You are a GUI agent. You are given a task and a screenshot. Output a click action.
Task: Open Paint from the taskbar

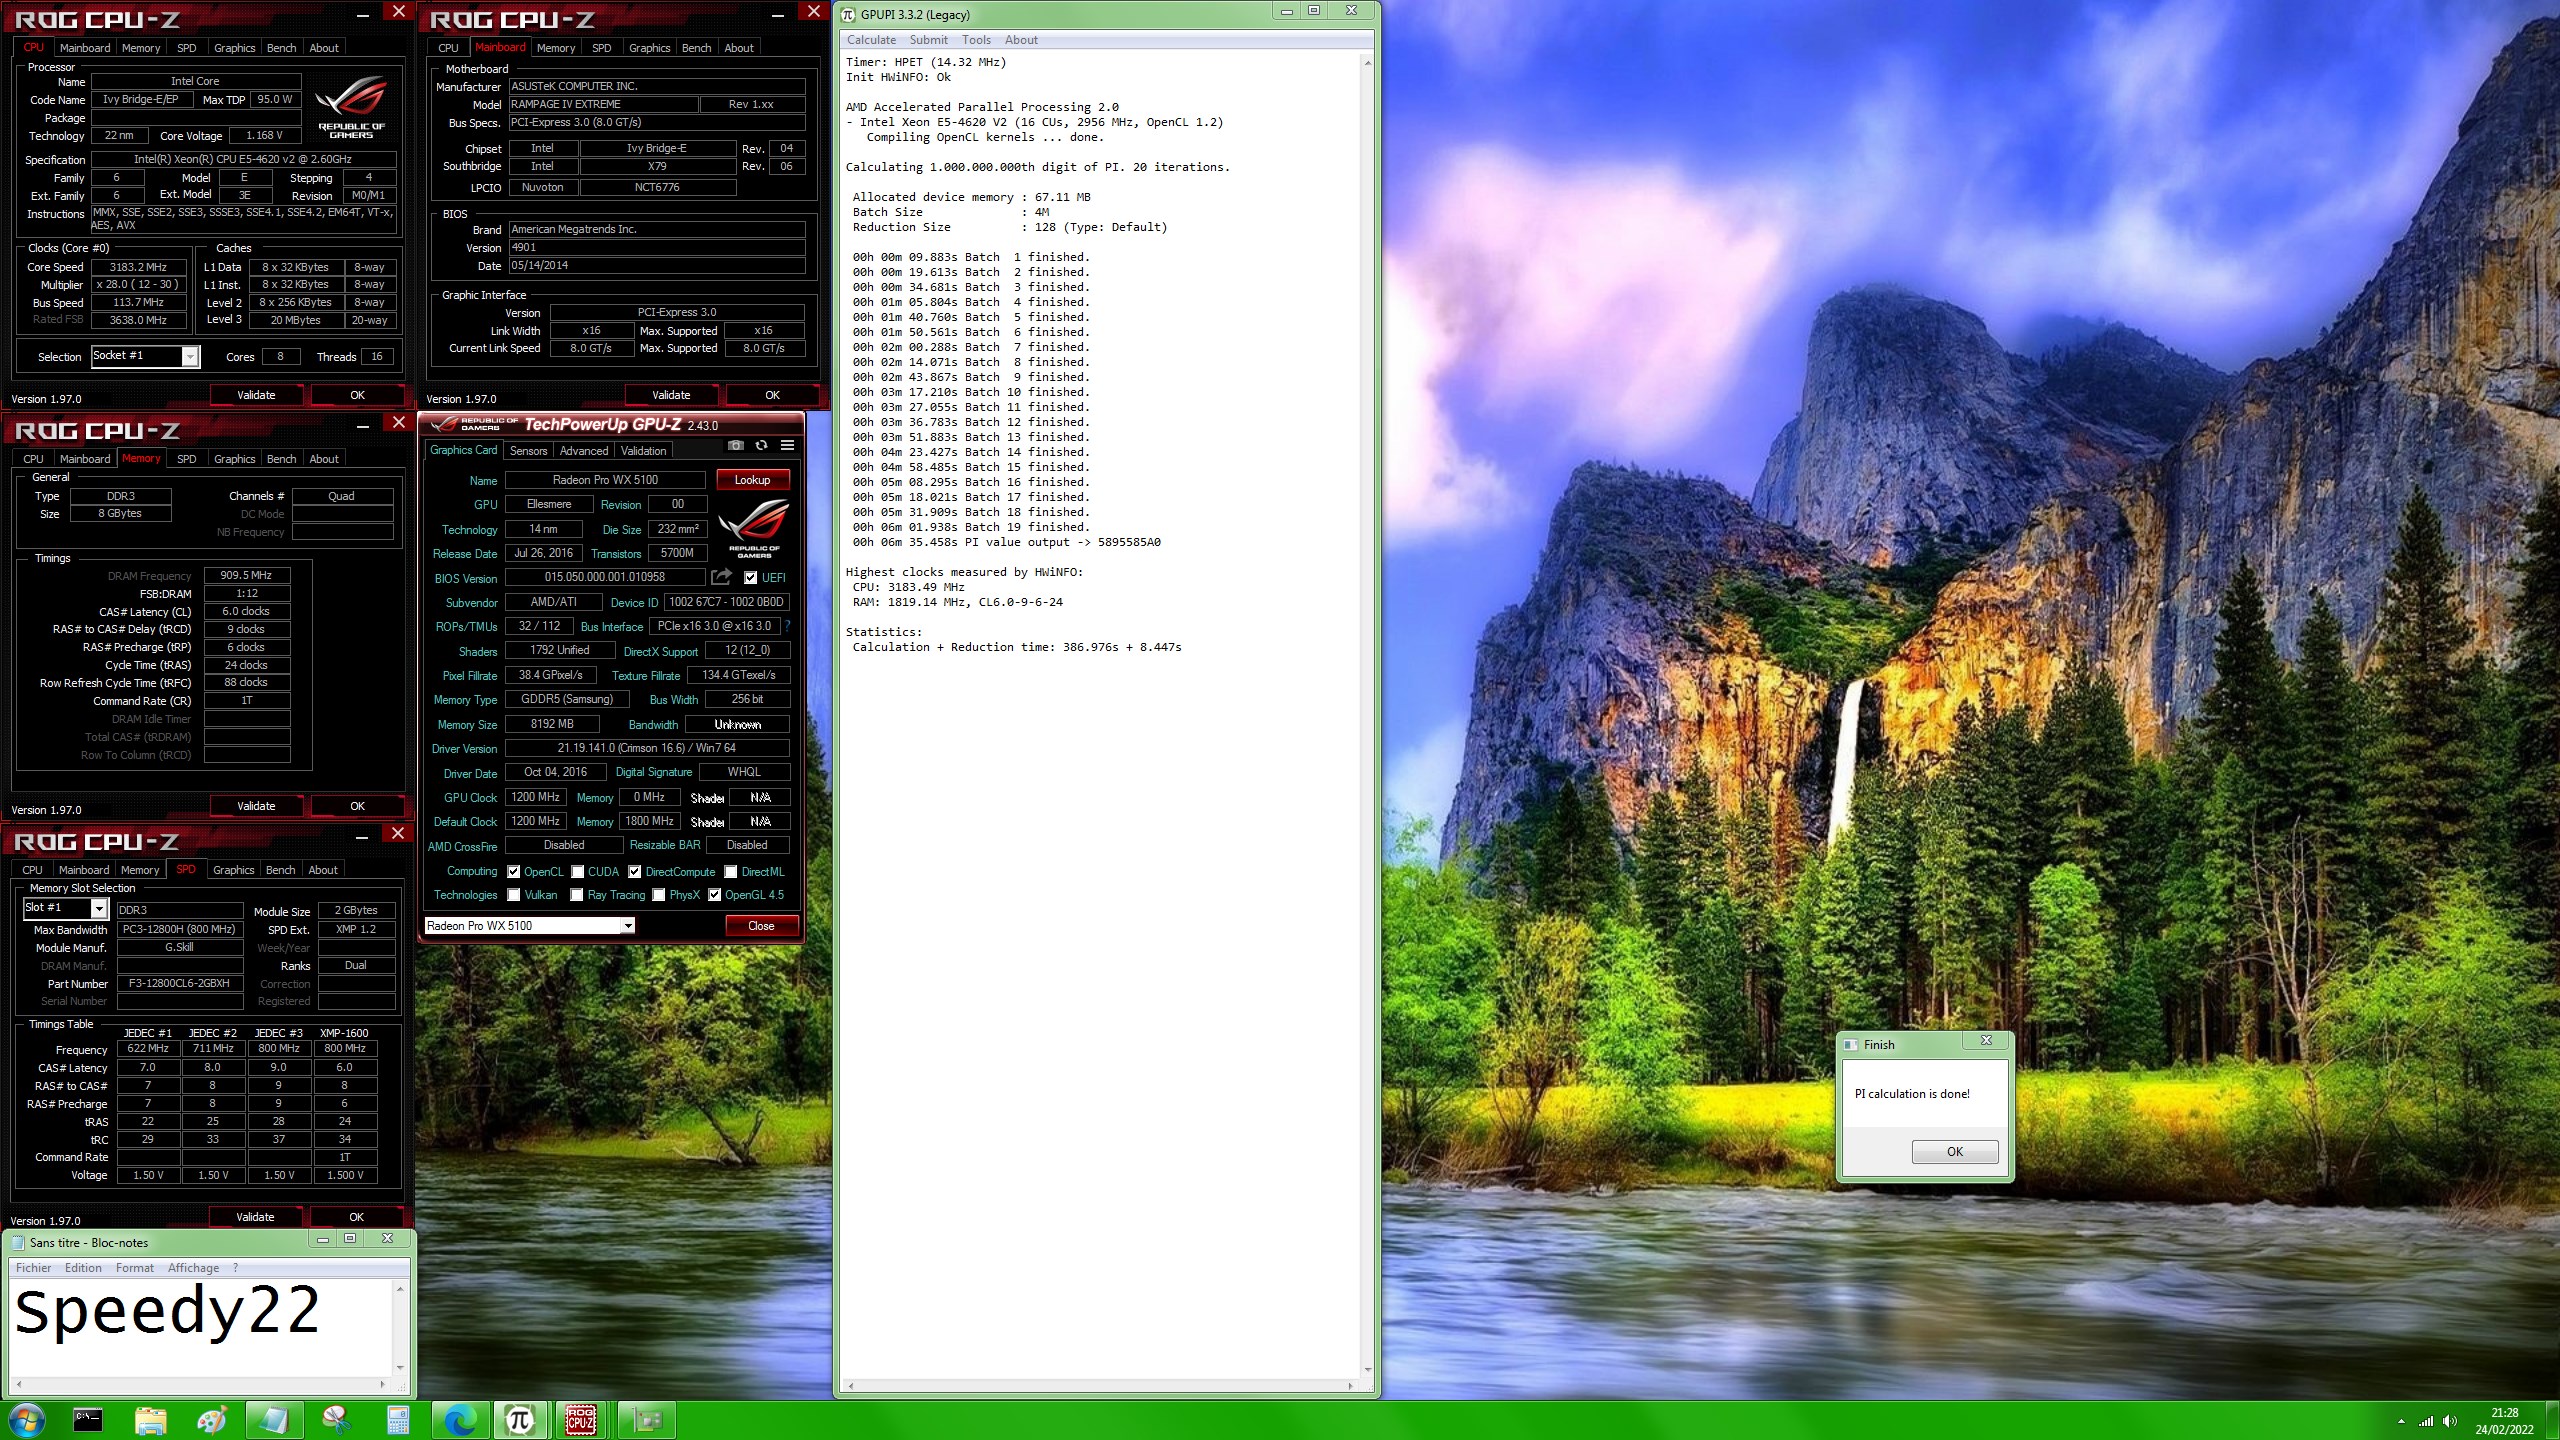tap(212, 1420)
